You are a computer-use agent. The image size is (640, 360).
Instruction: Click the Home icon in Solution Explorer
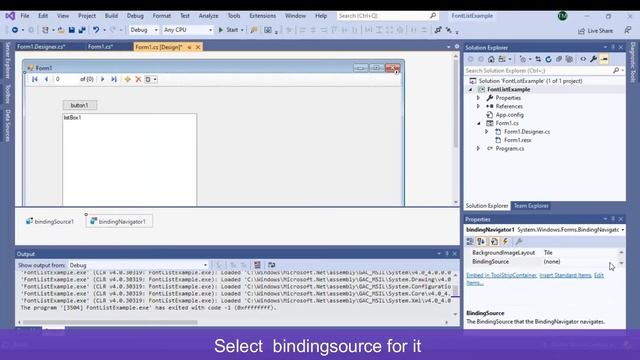coord(491,59)
